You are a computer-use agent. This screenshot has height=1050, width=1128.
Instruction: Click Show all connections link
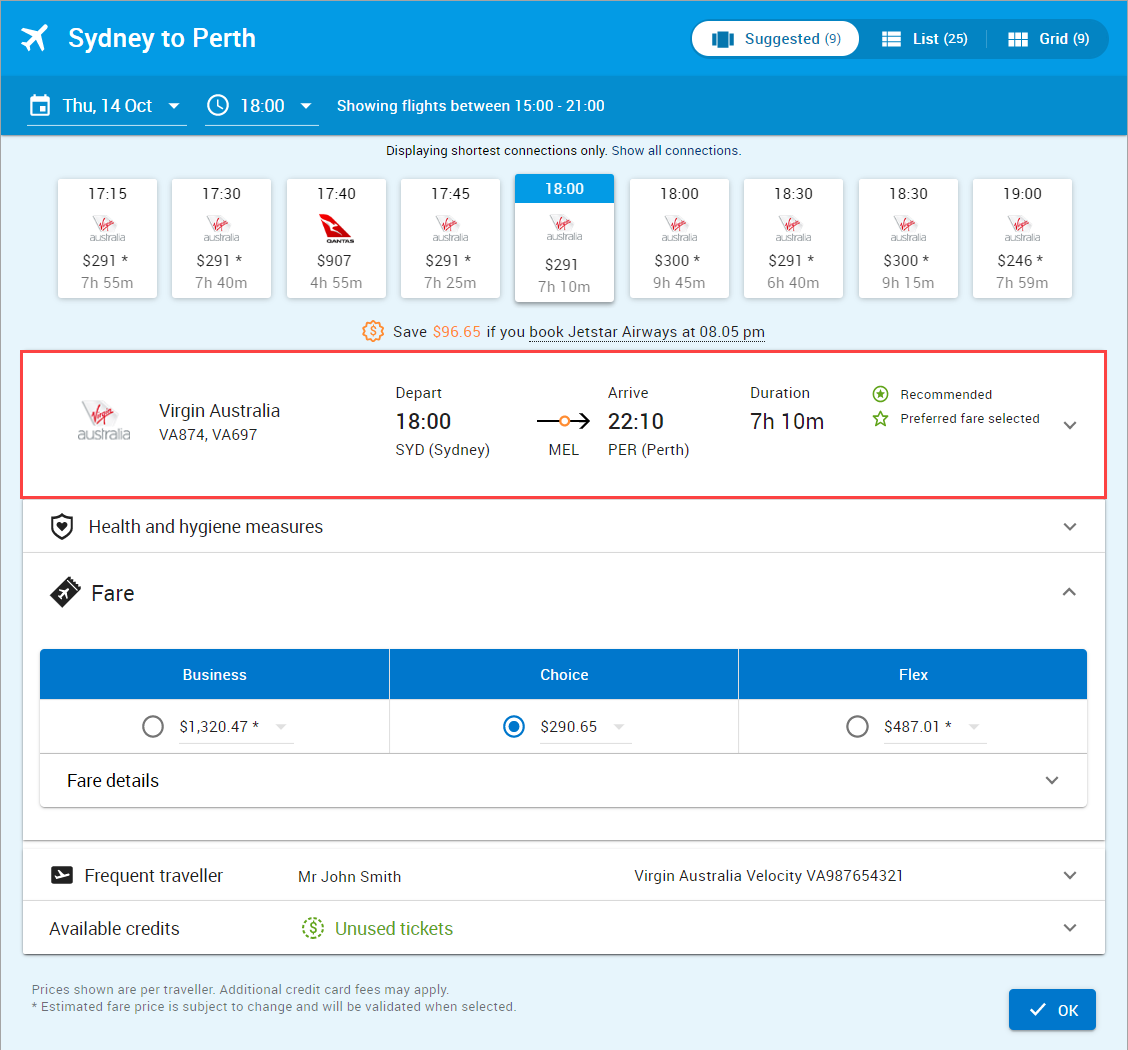[676, 150]
